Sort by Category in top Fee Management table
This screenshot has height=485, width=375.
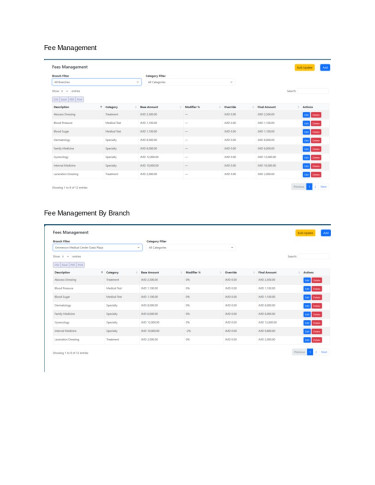pyautogui.click(x=121, y=107)
